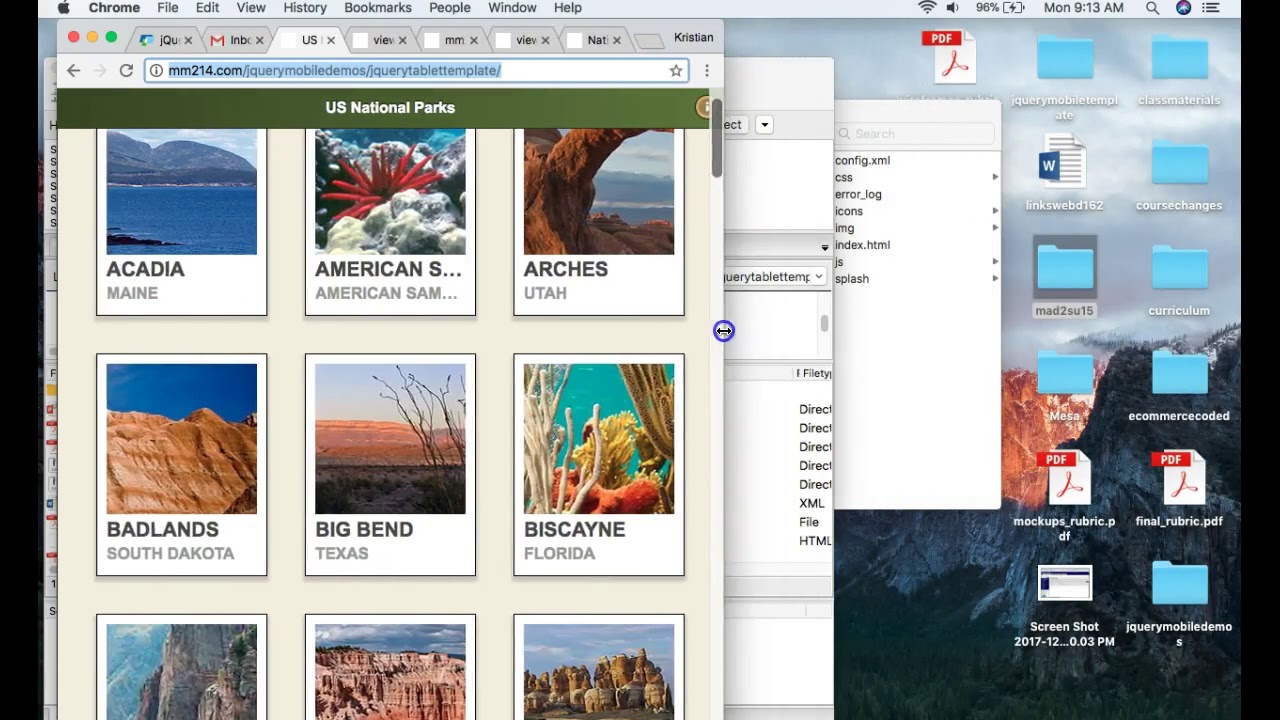1280x720 pixels.
Task: Open the Acadia park card
Action: 181,222
